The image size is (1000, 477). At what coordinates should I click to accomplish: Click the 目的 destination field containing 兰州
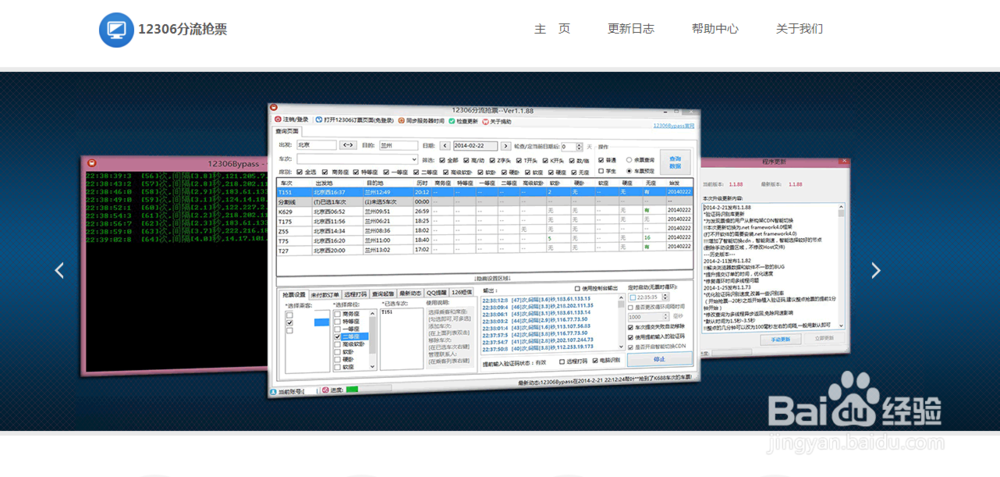point(398,145)
